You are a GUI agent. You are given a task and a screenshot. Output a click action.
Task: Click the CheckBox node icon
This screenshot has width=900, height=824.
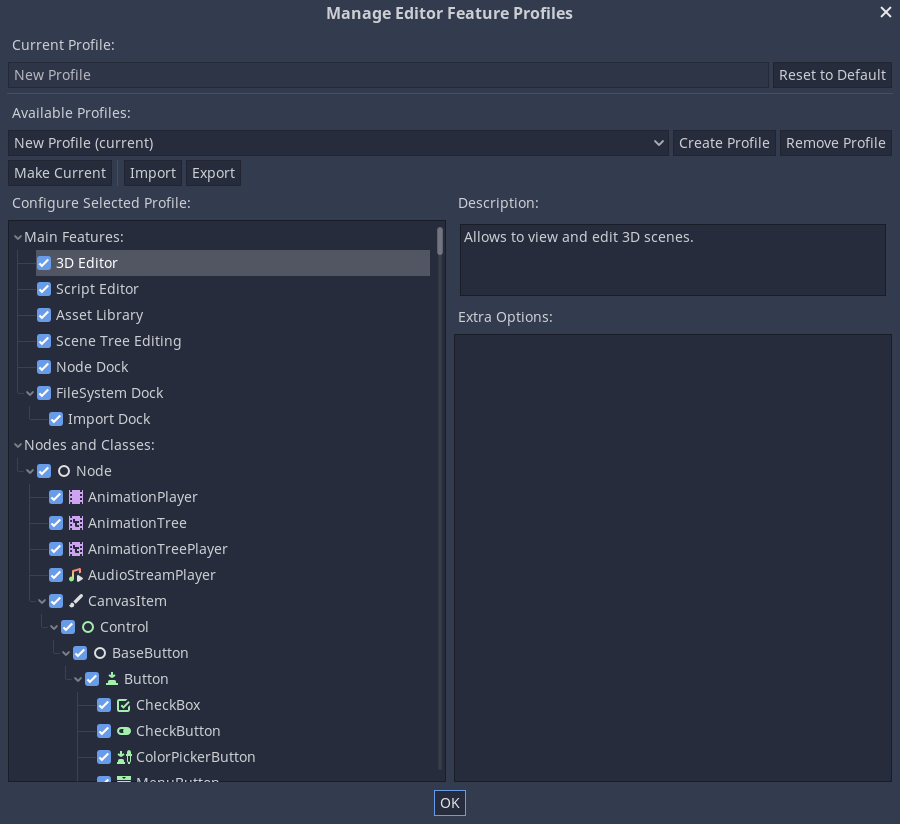click(124, 704)
